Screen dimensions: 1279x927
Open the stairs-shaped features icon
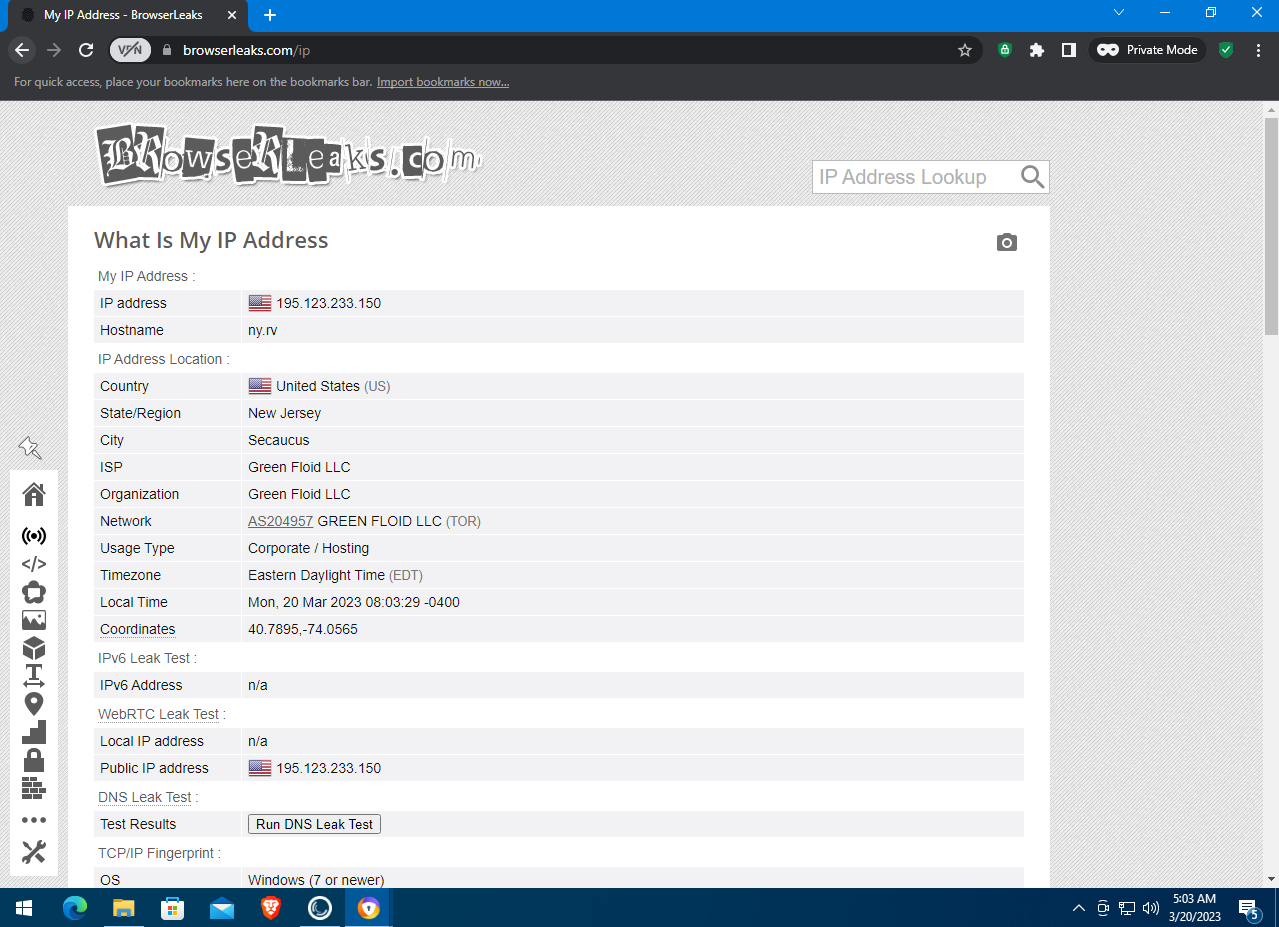pyautogui.click(x=34, y=732)
